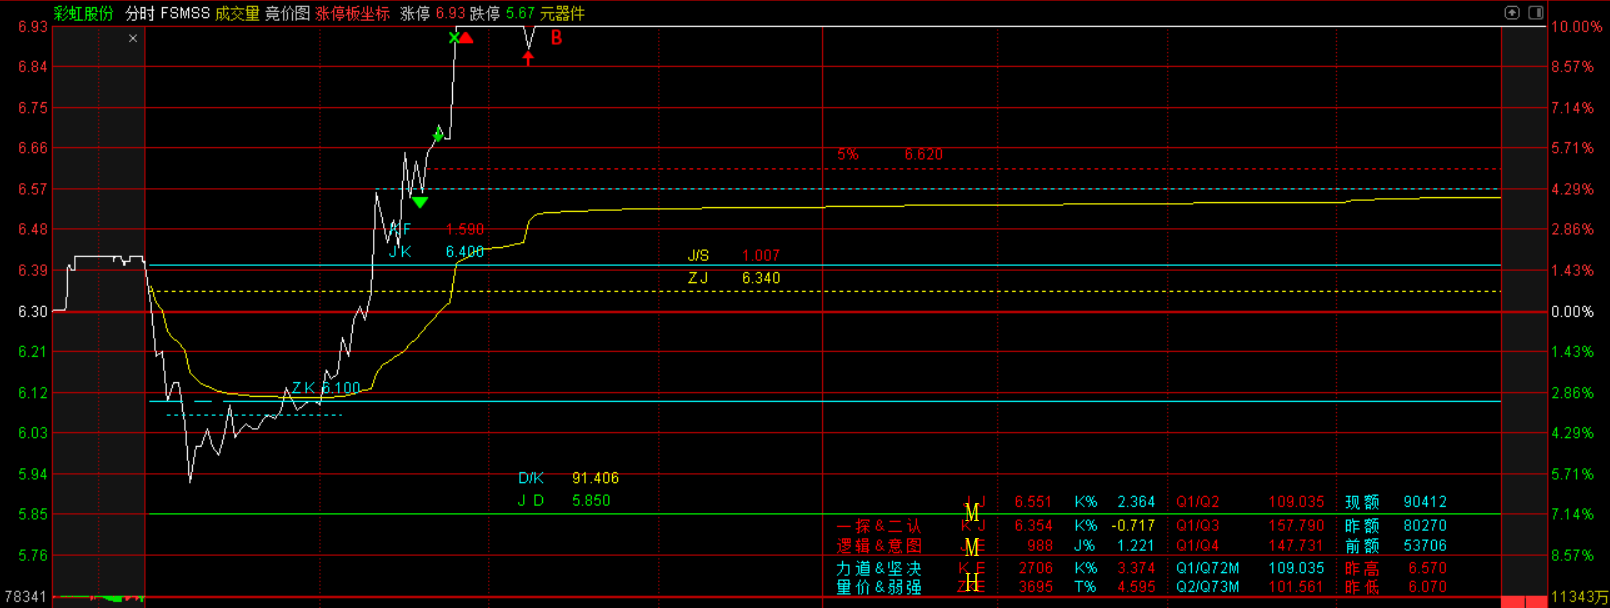Viewport: 1610px width, 608px height.
Task: Click the red letter B signal marker
Action: [x=557, y=38]
